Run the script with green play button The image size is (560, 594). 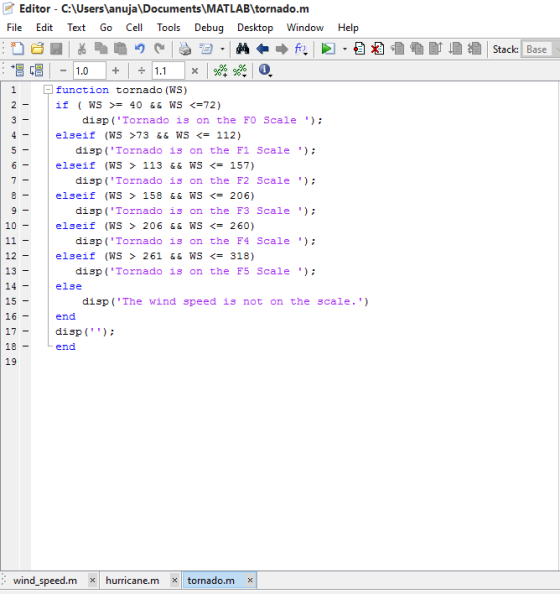328,49
